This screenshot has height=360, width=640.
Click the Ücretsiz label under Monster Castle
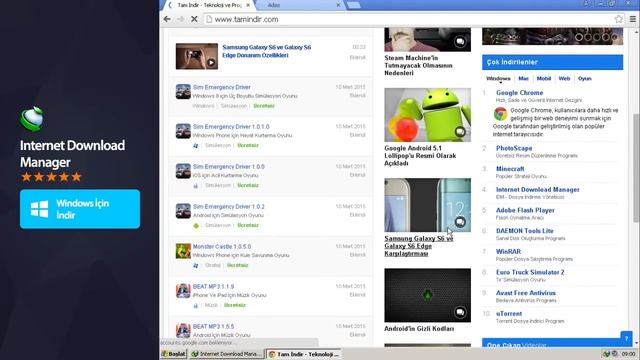pyautogui.click(x=237, y=265)
